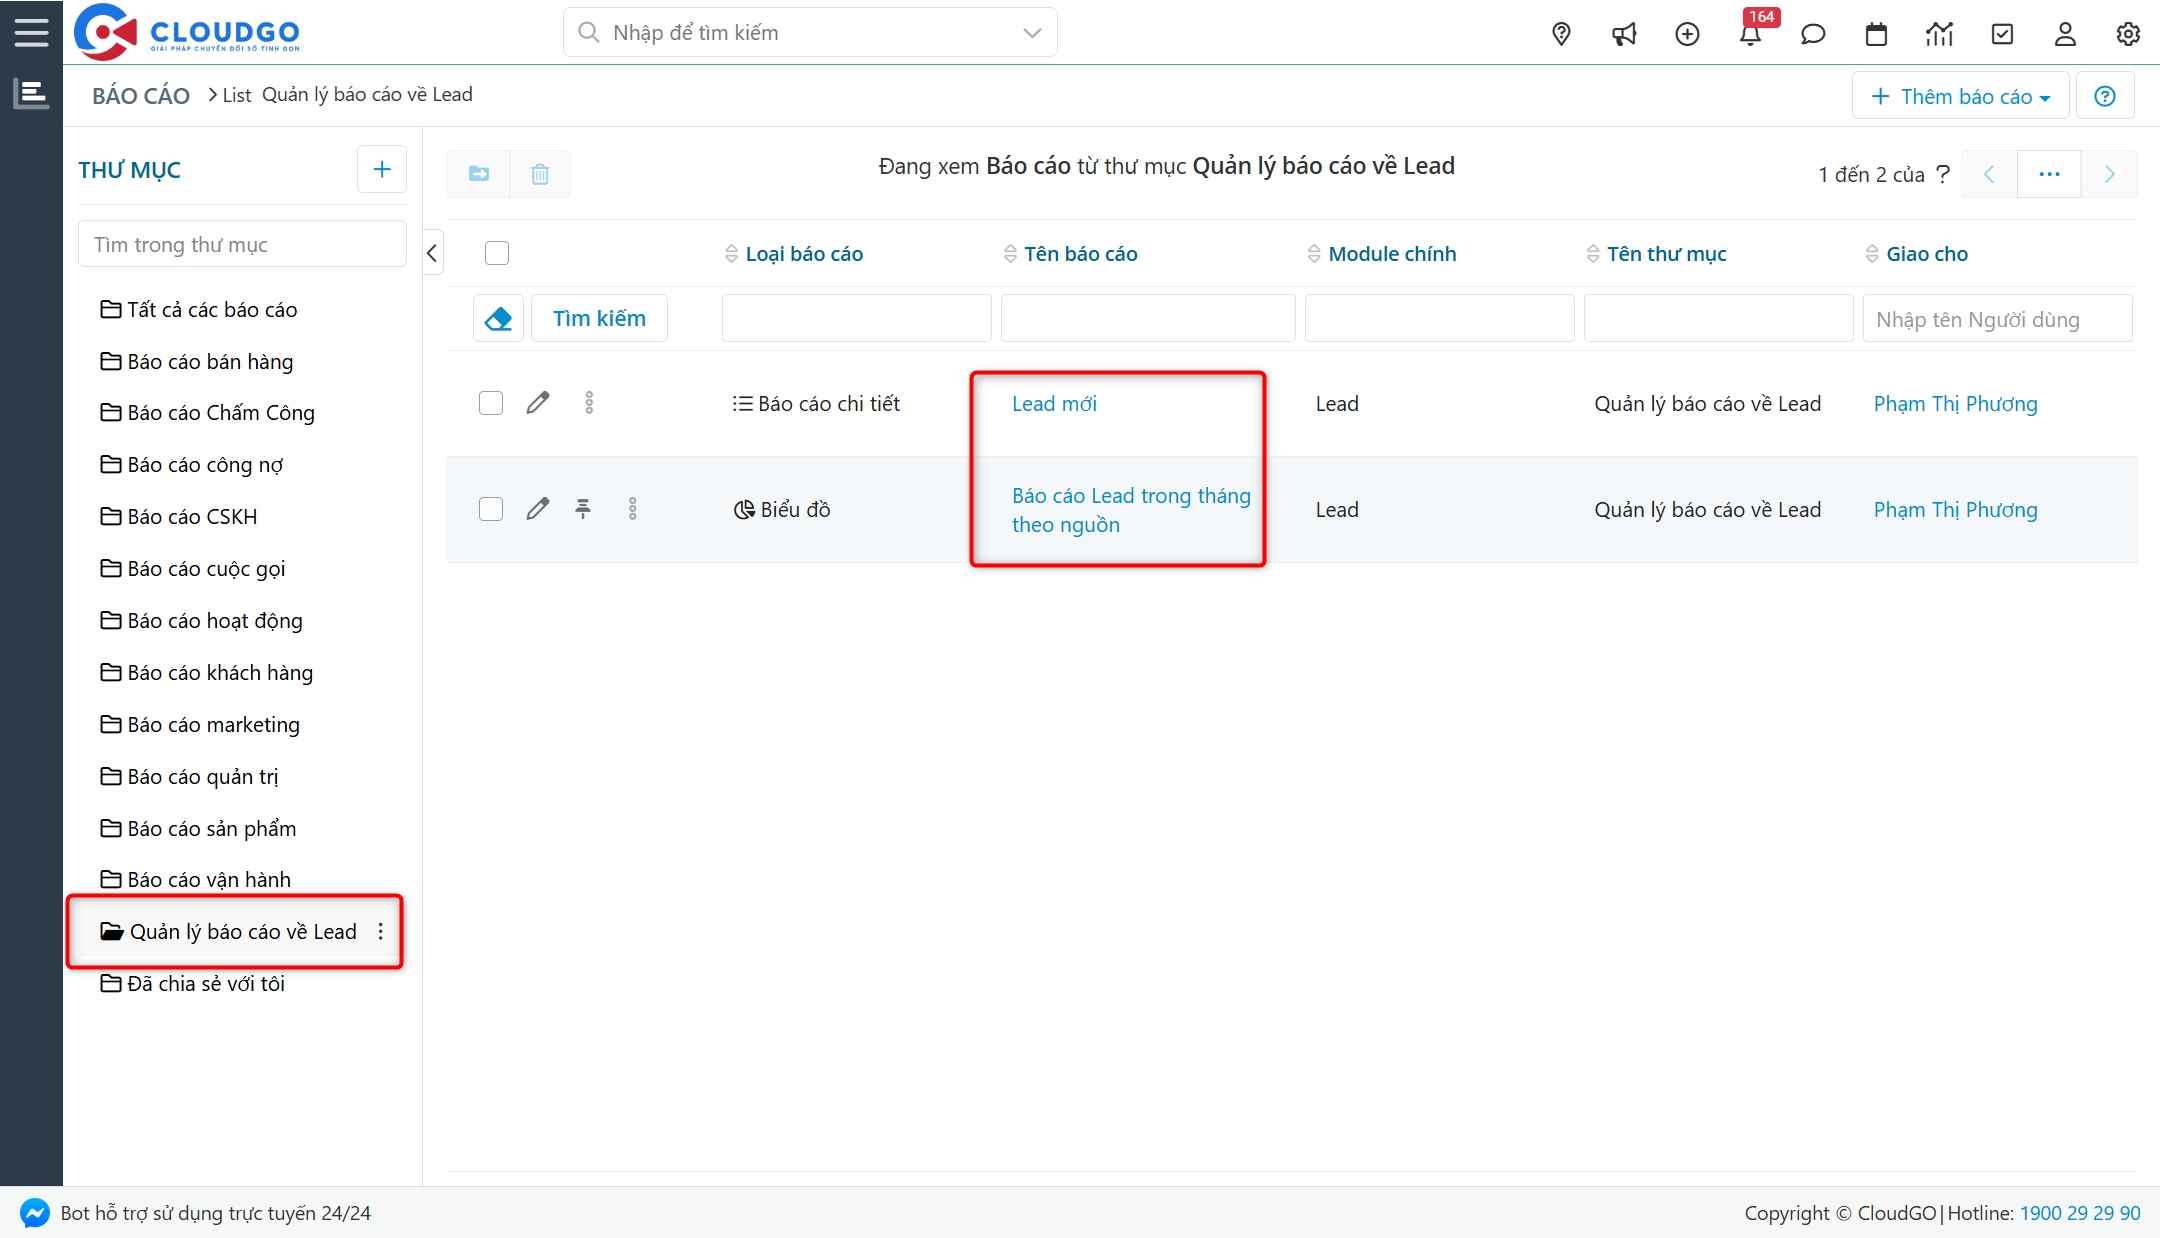Open the calendar icon in header
The image size is (2160, 1238).
1876,34
